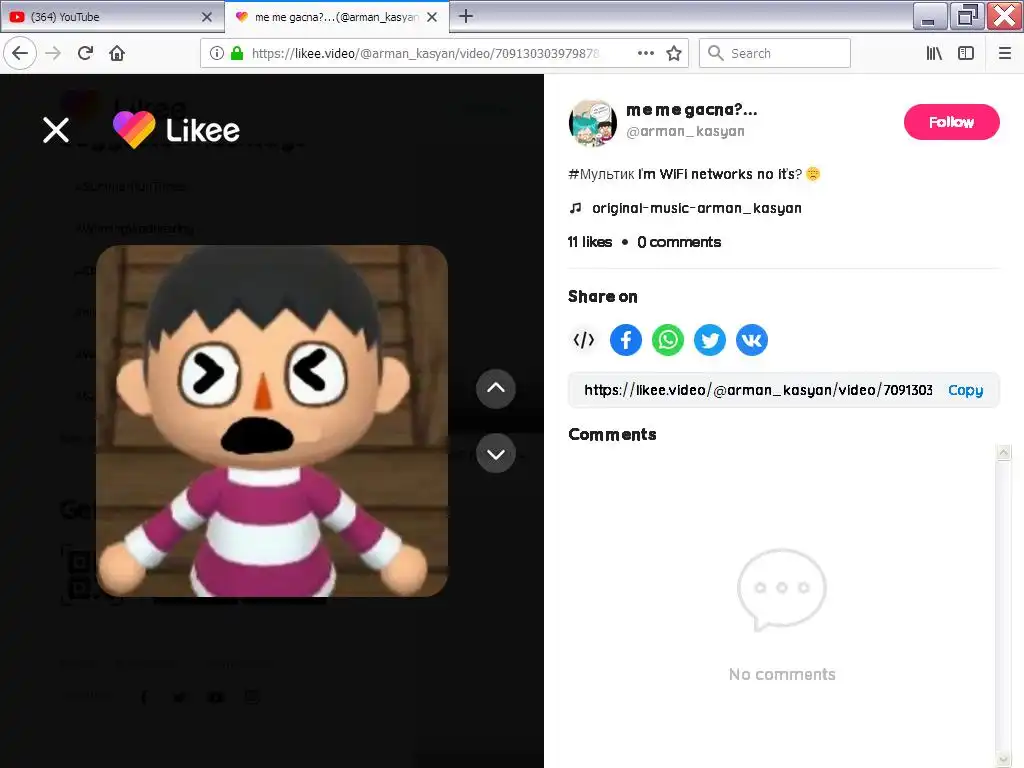1024x768 pixels.
Task: Click the Comments heading
Action: click(613, 434)
